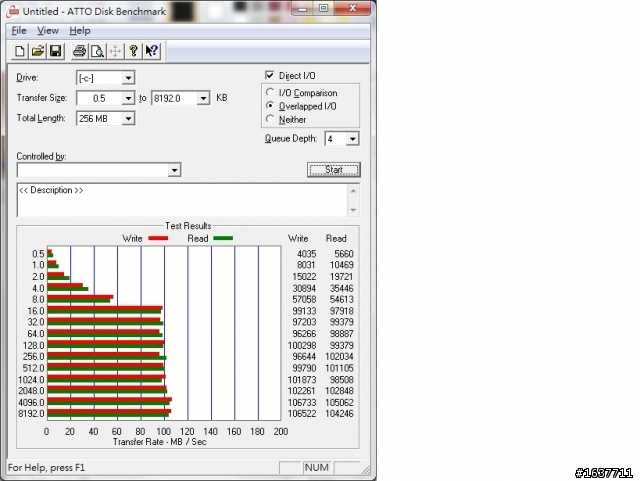Select the Overlapped I/O radio button

(270, 106)
